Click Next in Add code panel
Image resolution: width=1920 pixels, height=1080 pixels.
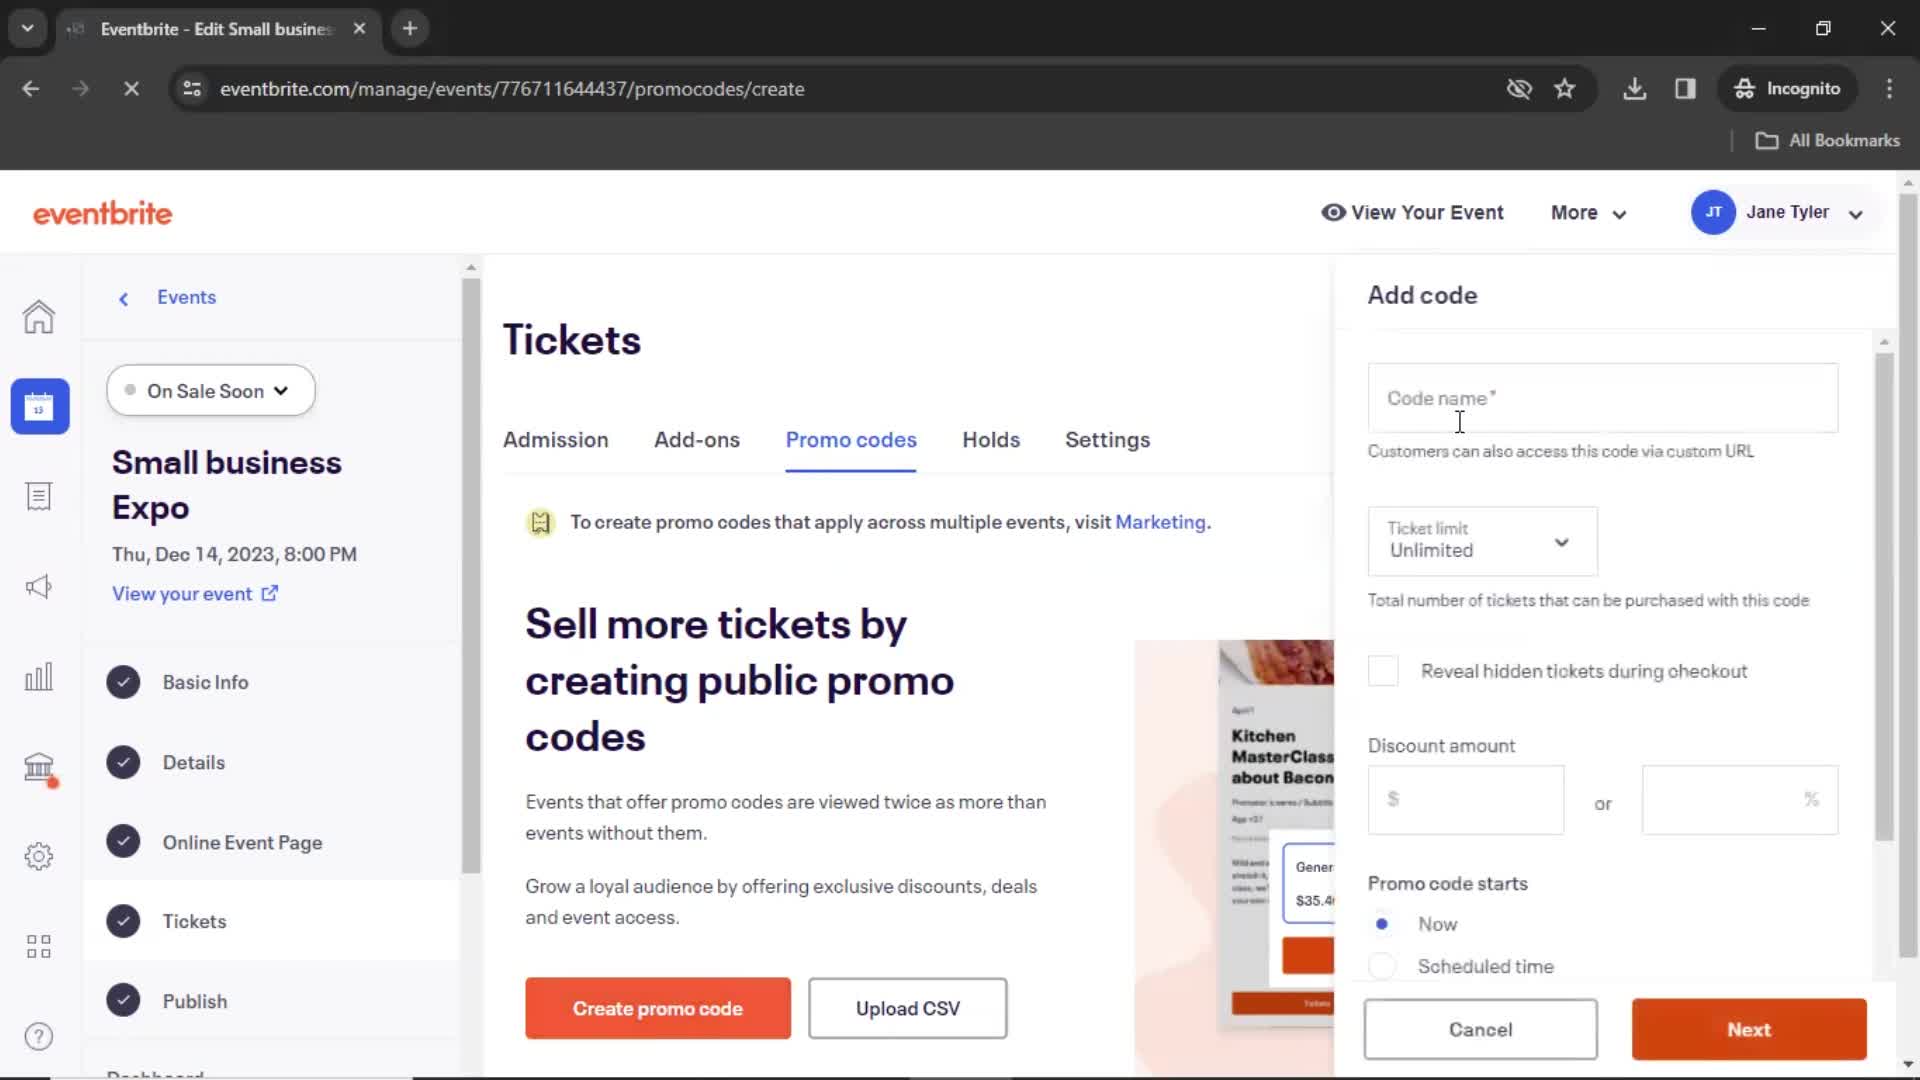(1749, 1029)
